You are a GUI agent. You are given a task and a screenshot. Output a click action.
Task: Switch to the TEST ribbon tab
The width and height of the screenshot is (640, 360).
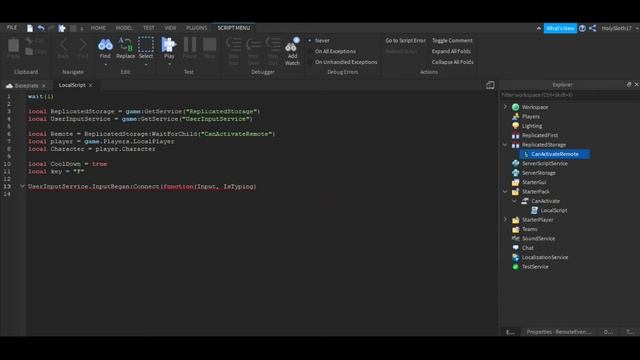click(x=149, y=28)
